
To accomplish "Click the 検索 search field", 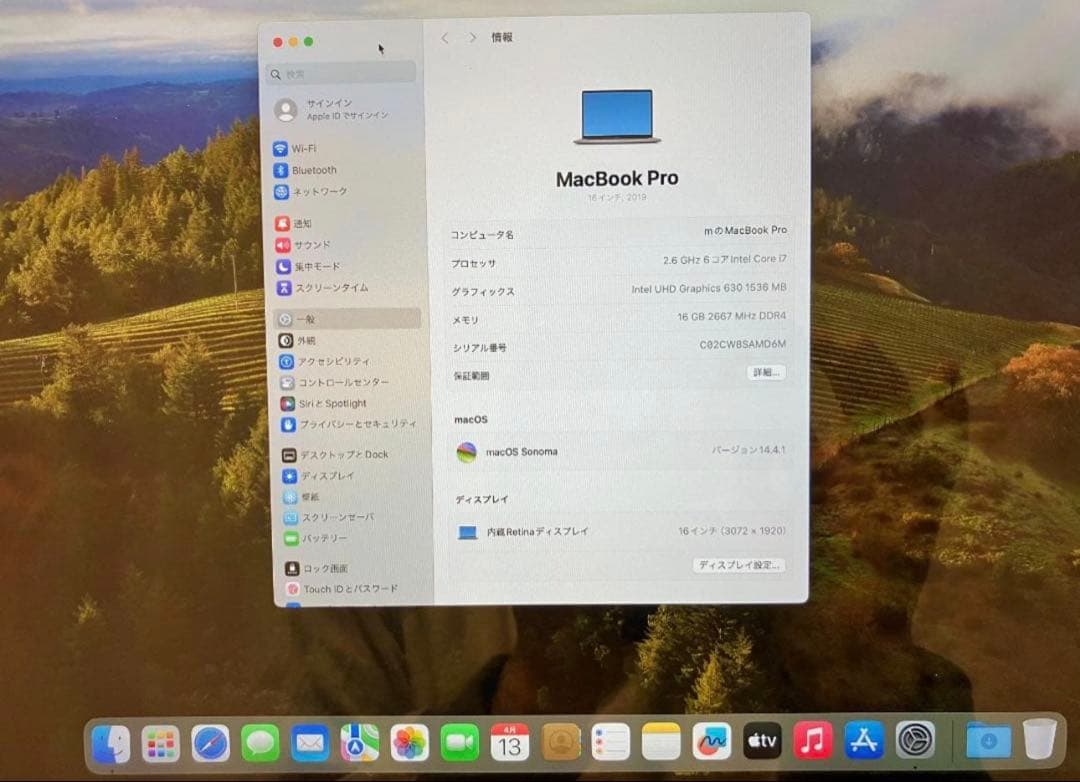I will point(341,74).
